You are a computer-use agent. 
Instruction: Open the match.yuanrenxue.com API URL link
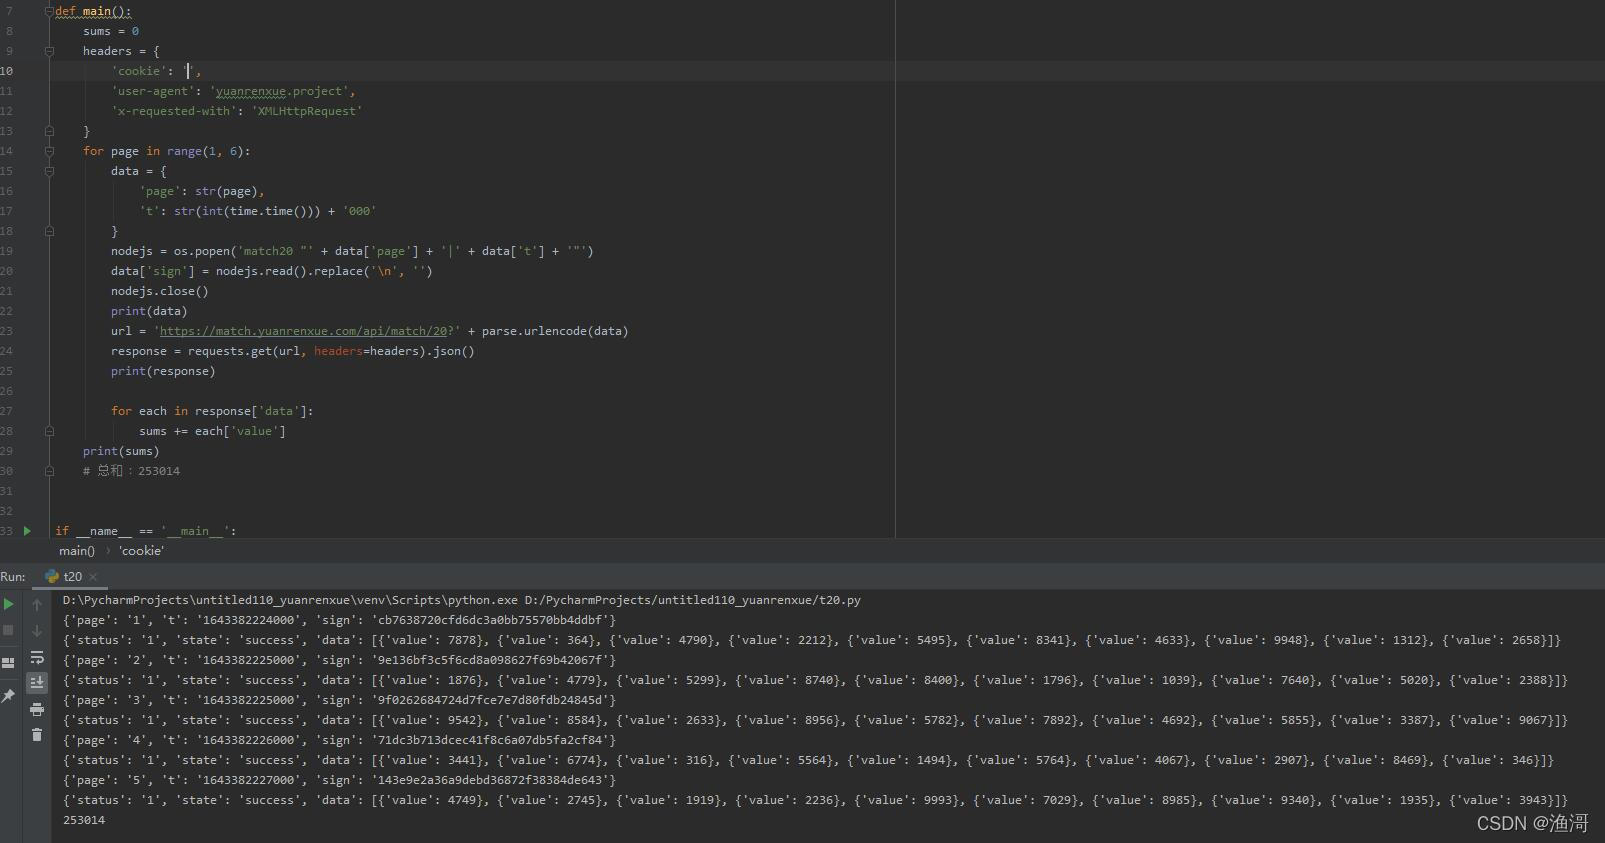pos(306,331)
